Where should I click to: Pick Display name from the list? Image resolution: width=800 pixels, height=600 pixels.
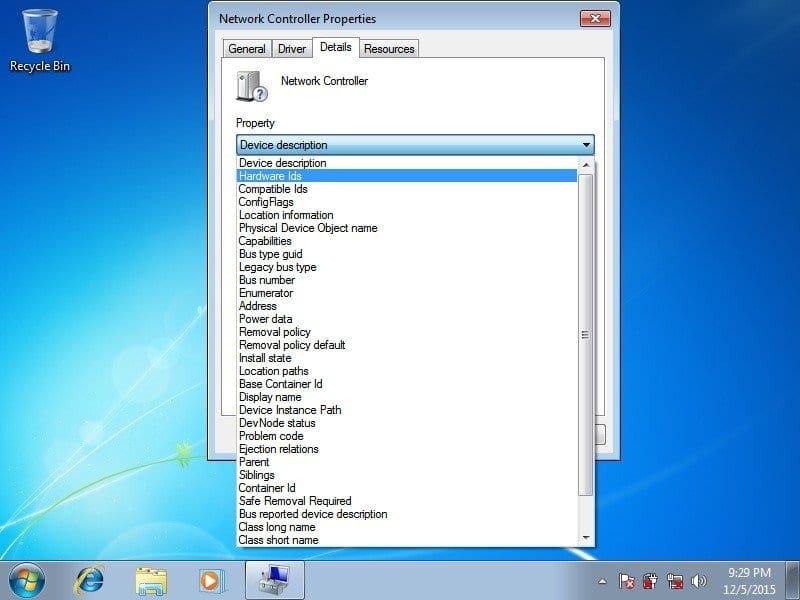pyautogui.click(x=407, y=397)
